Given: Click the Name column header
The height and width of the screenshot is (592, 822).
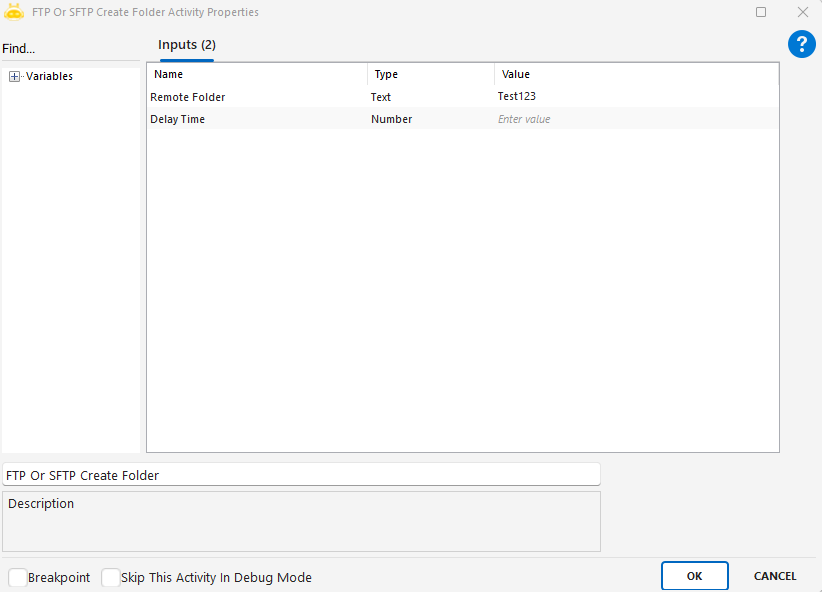Looking at the screenshot, I should [169, 75].
